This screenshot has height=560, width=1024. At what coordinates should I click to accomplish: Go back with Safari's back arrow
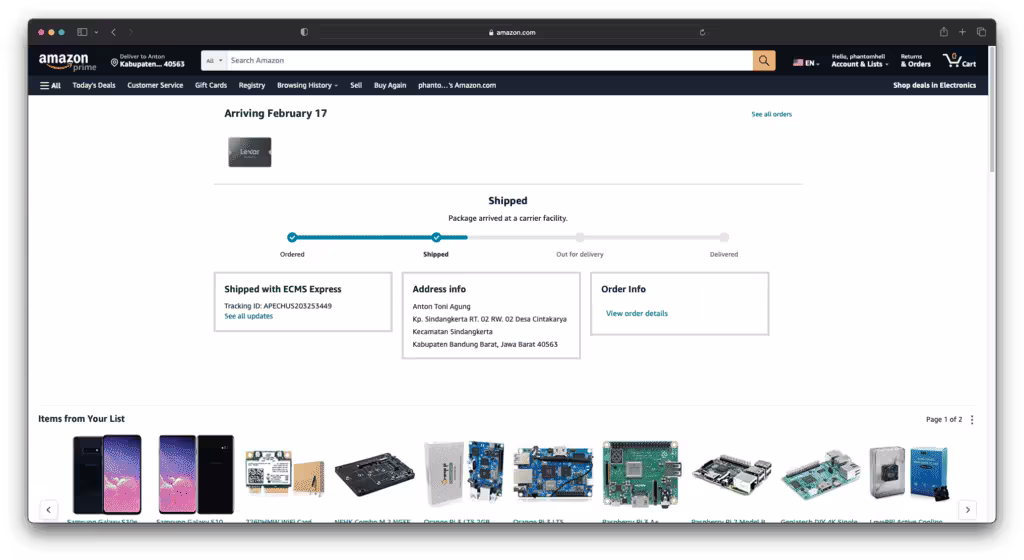point(114,32)
